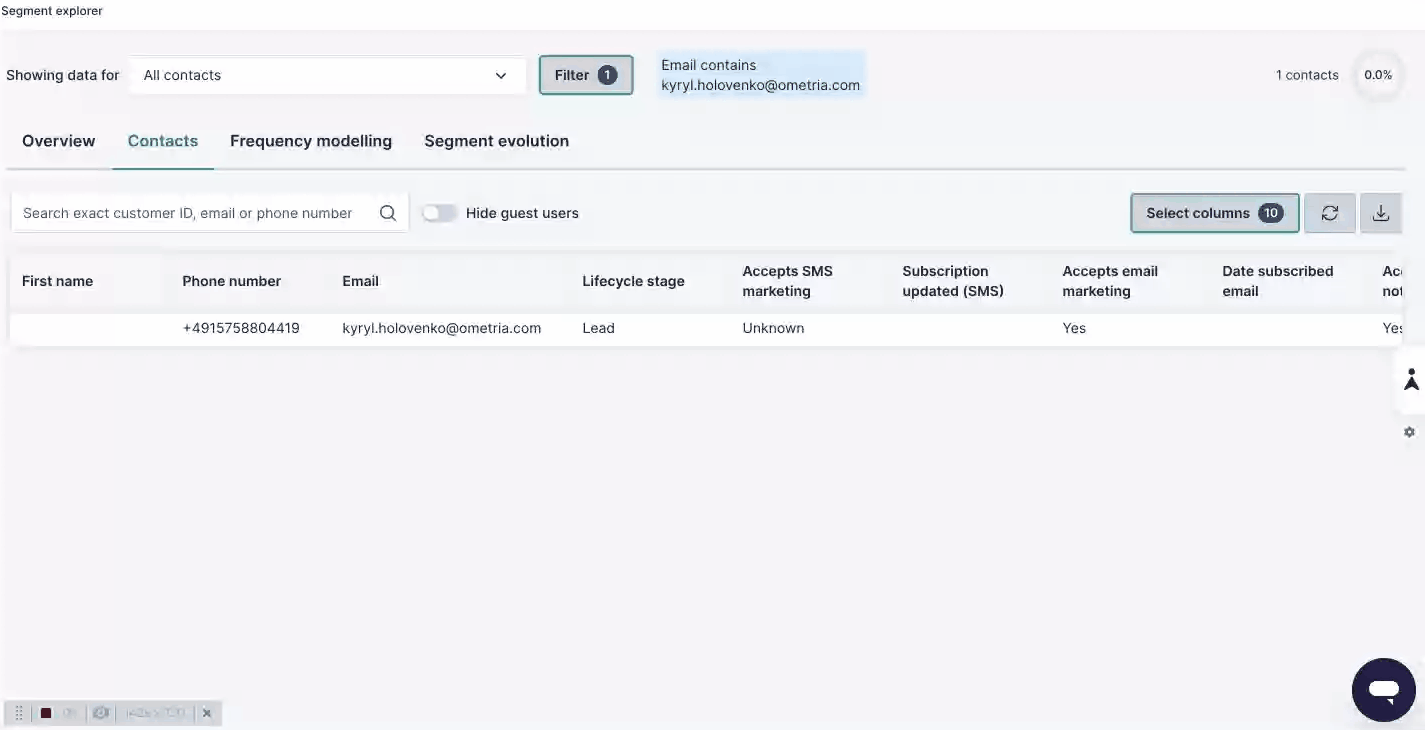Open the chat support bubble
This screenshot has width=1425, height=730.
[1384, 690]
